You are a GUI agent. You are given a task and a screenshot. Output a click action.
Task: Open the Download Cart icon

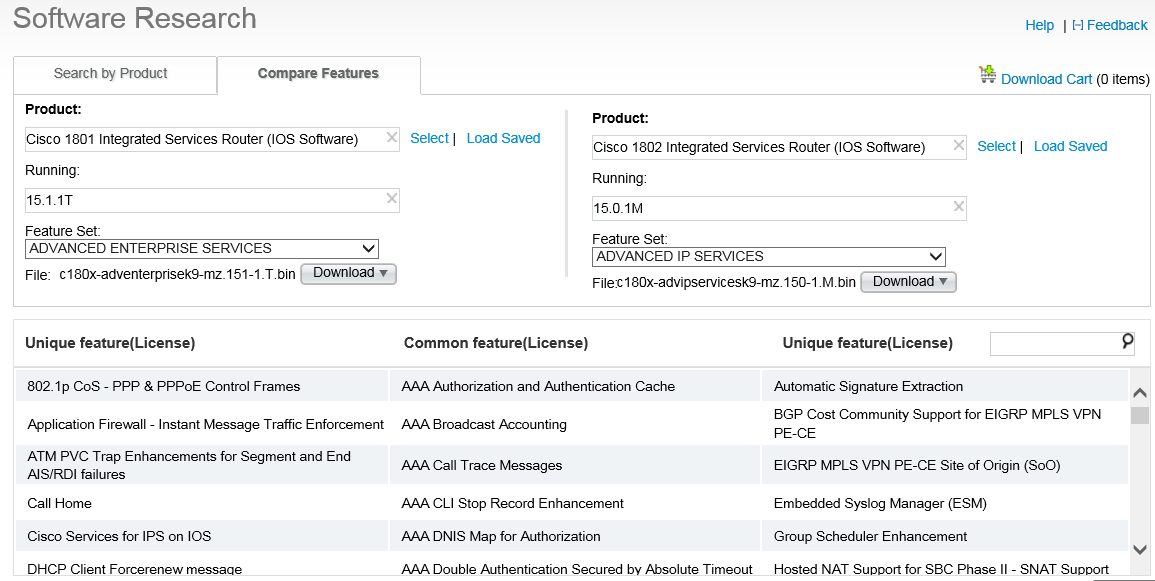coord(987,74)
